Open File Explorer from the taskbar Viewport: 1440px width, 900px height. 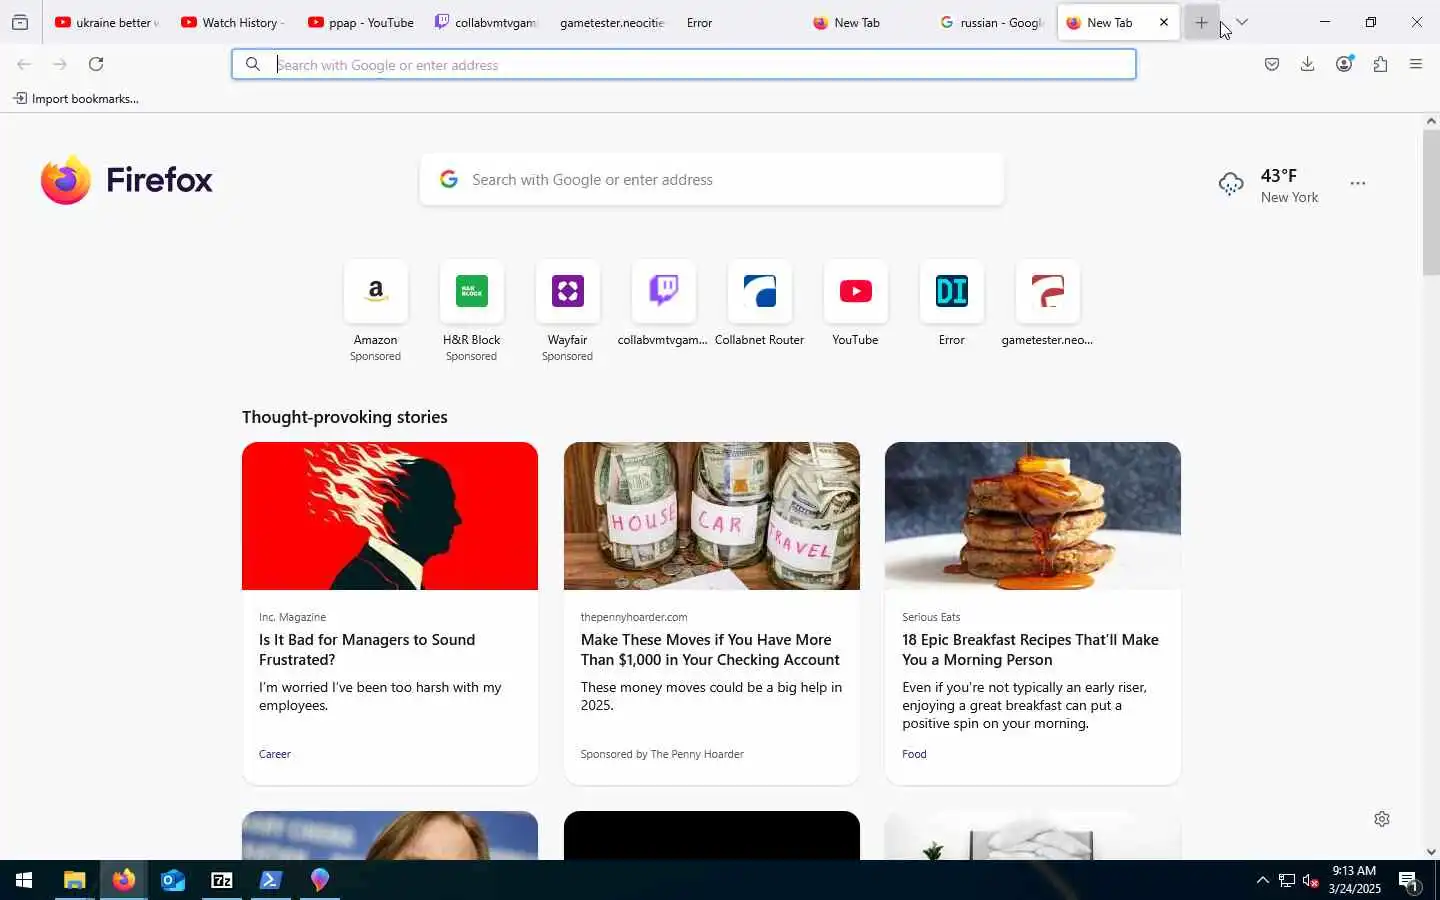tap(75, 880)
